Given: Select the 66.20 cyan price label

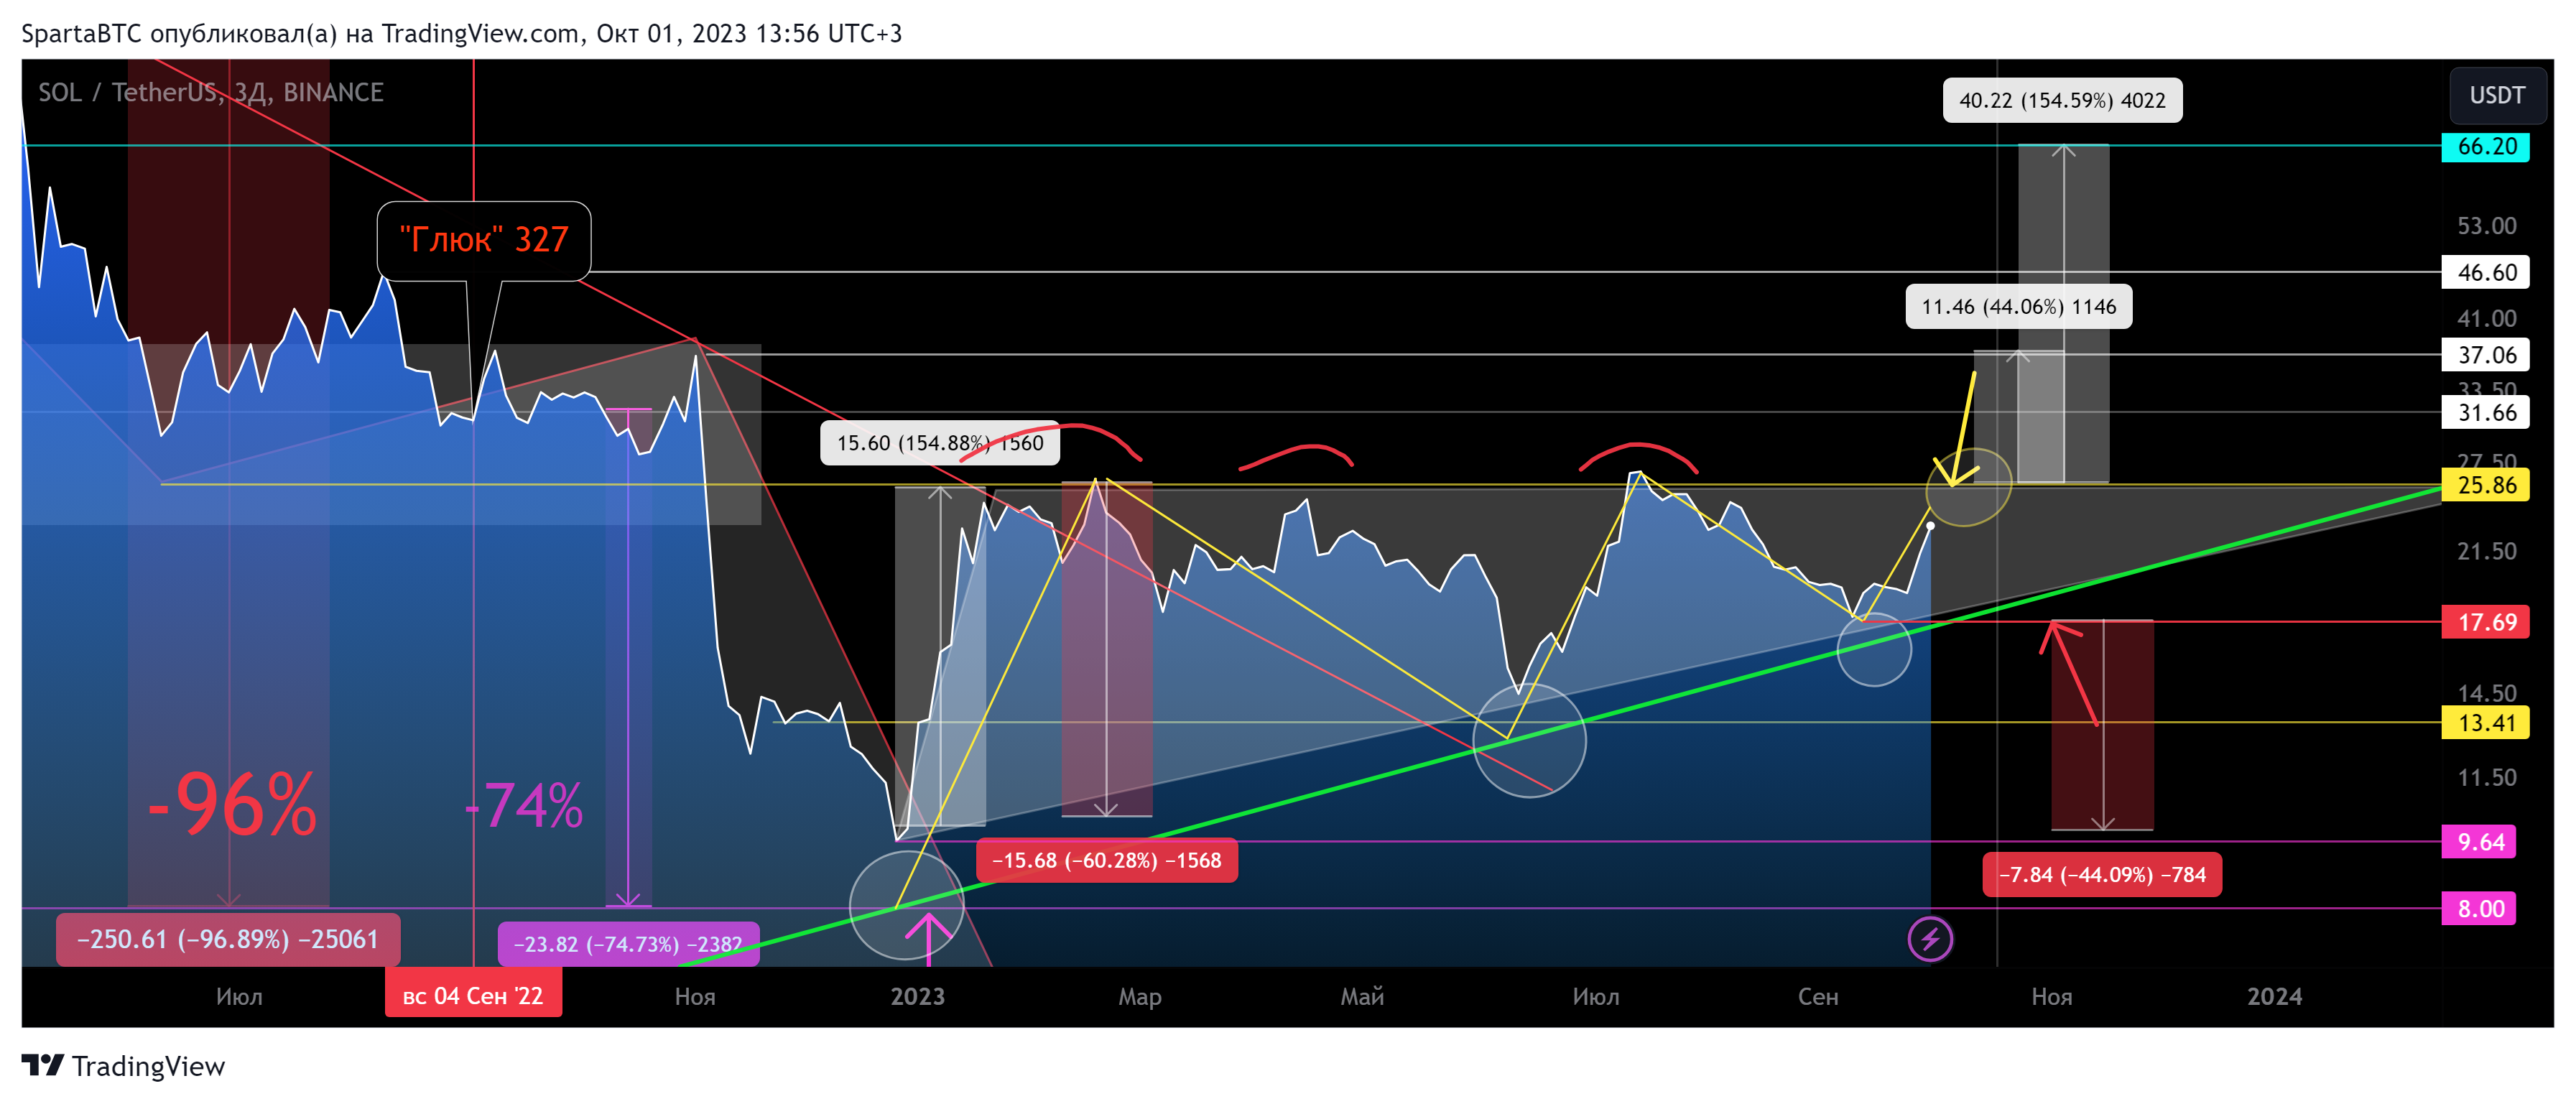Looking at the screenshot, I should [2485, 146].
